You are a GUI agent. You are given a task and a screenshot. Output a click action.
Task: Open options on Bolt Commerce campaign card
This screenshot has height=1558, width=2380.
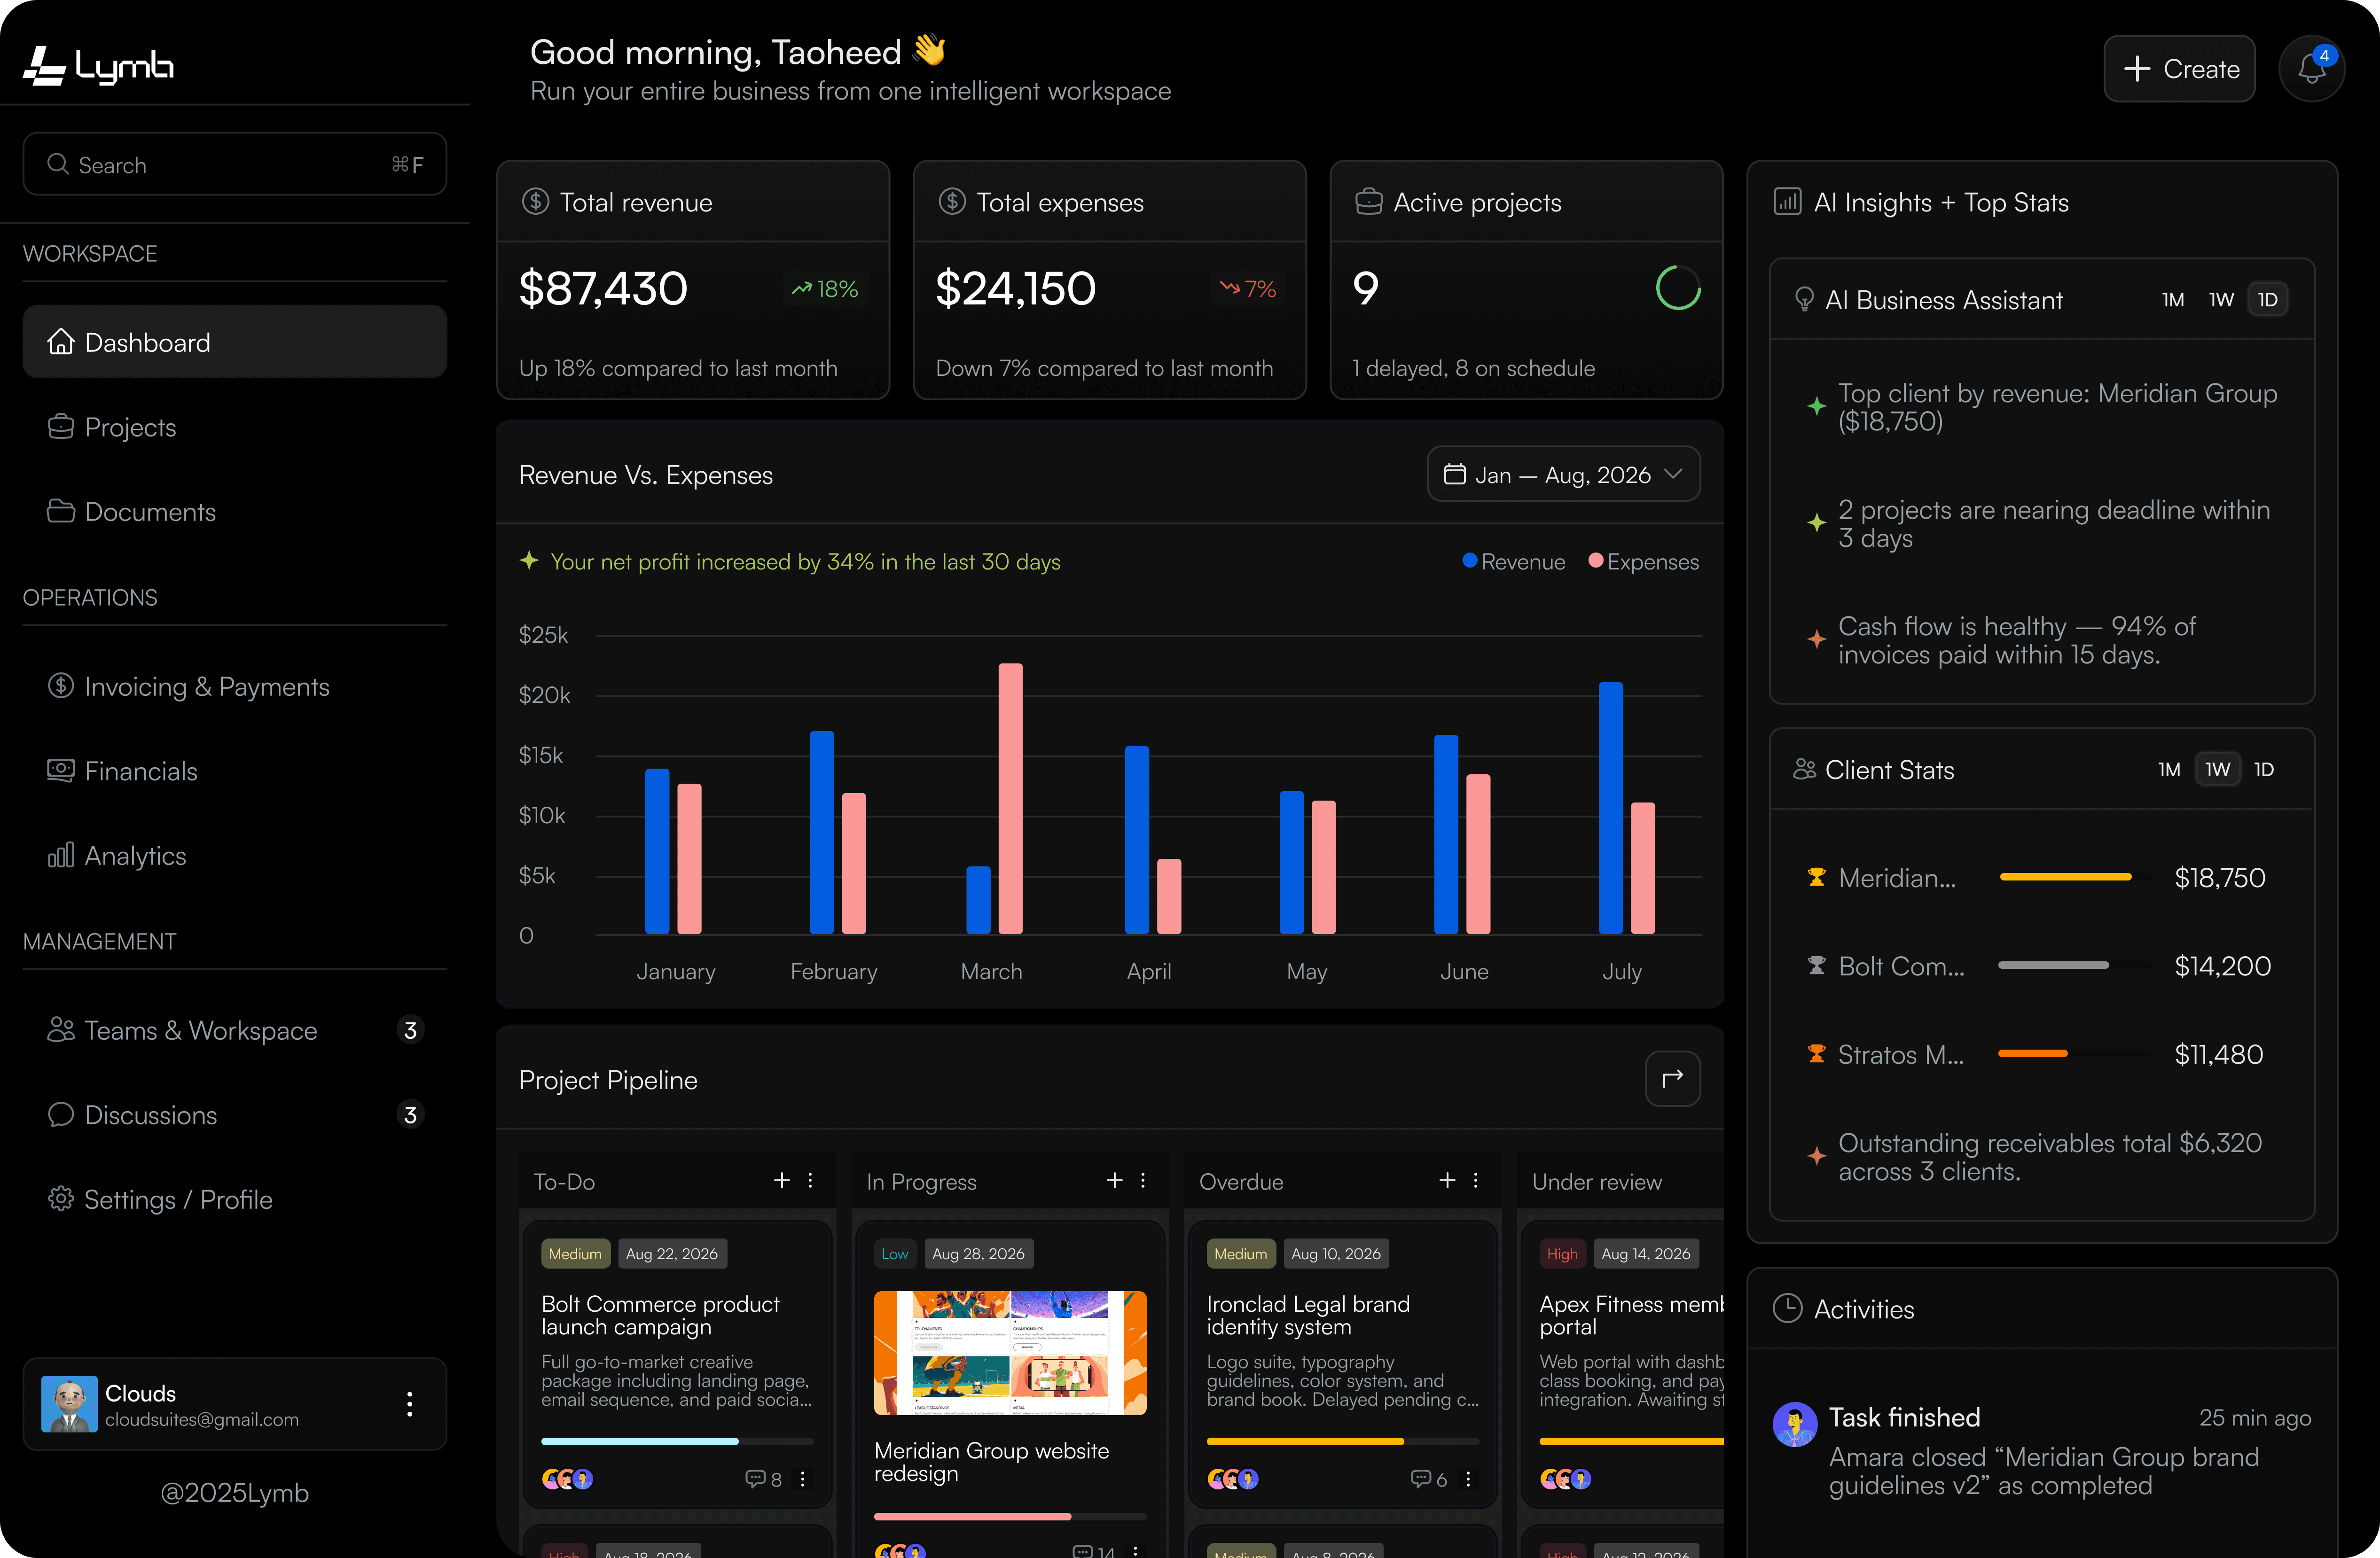click(x=803, y=1479)
